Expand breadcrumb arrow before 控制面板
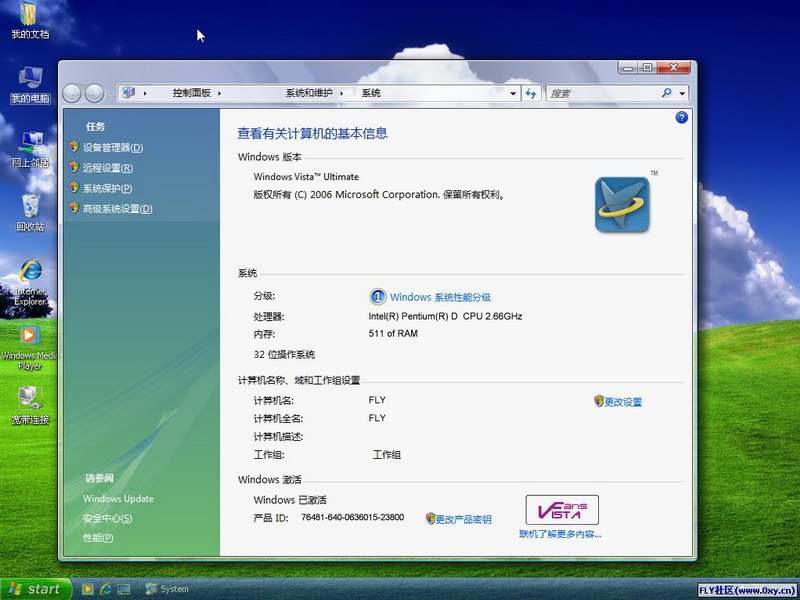 click(145, 93)
